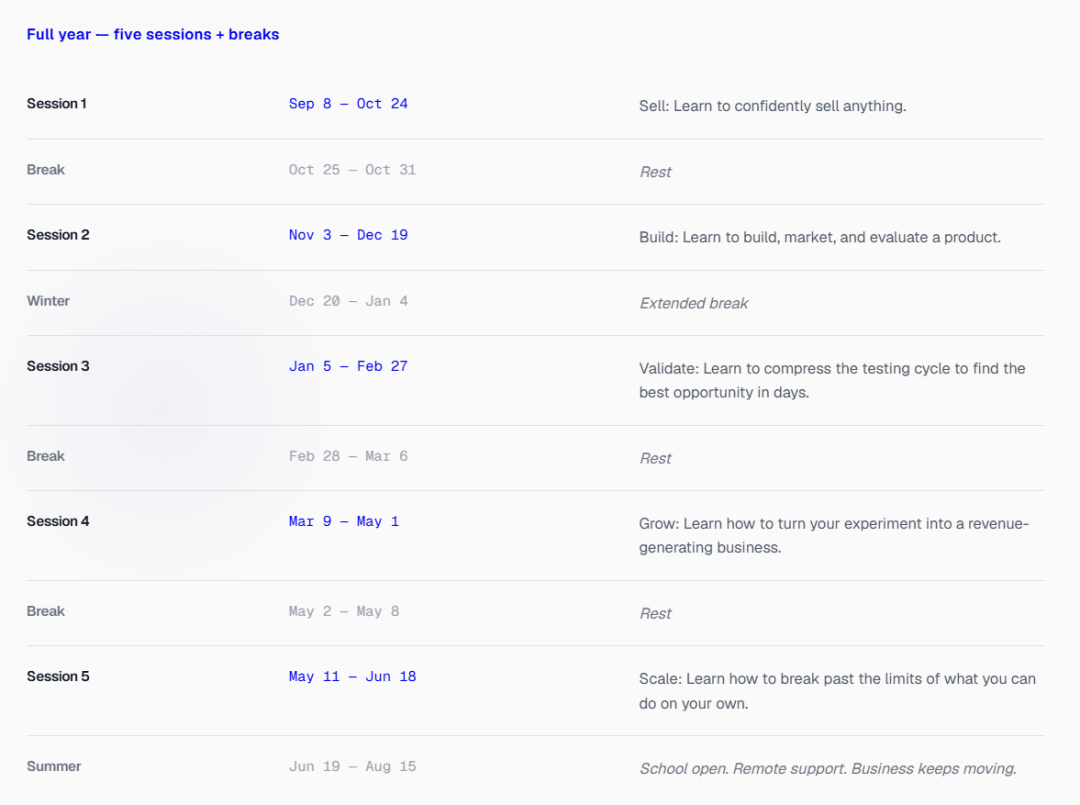Select the Session 3 row label

pos(58,366)
